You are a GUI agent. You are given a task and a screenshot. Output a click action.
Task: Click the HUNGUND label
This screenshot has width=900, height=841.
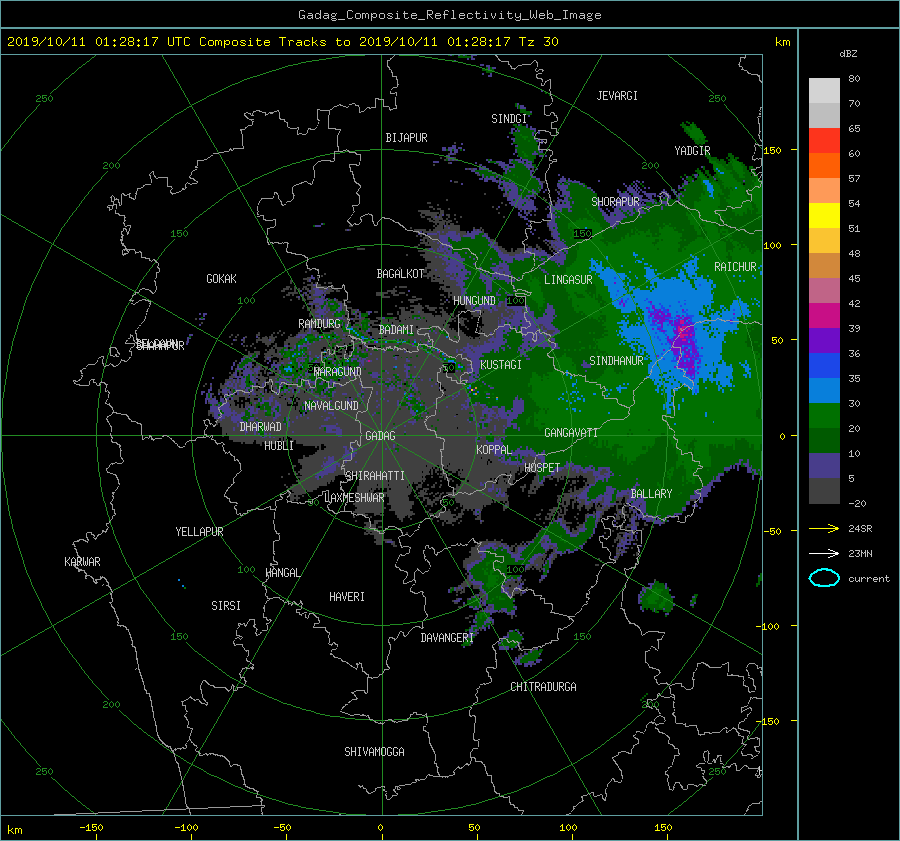pos(474,301)
